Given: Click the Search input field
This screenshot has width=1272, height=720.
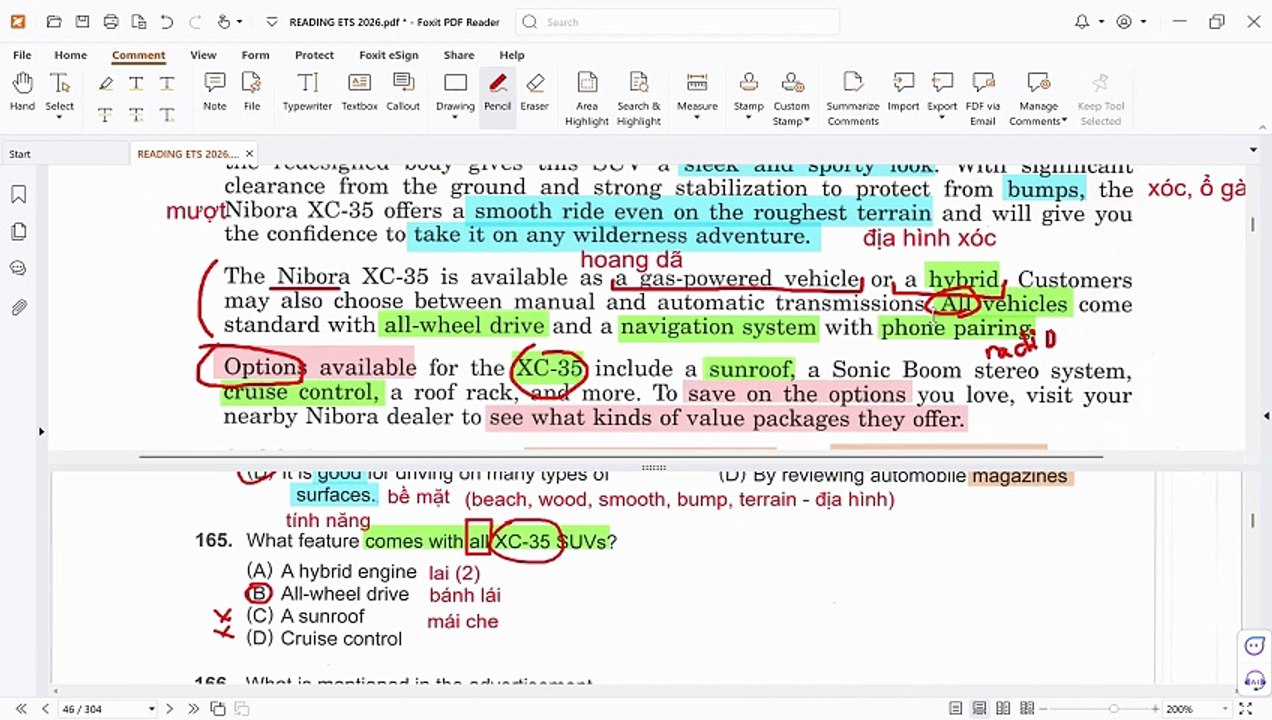Looking at the screenshot, I should pos(678,22).
